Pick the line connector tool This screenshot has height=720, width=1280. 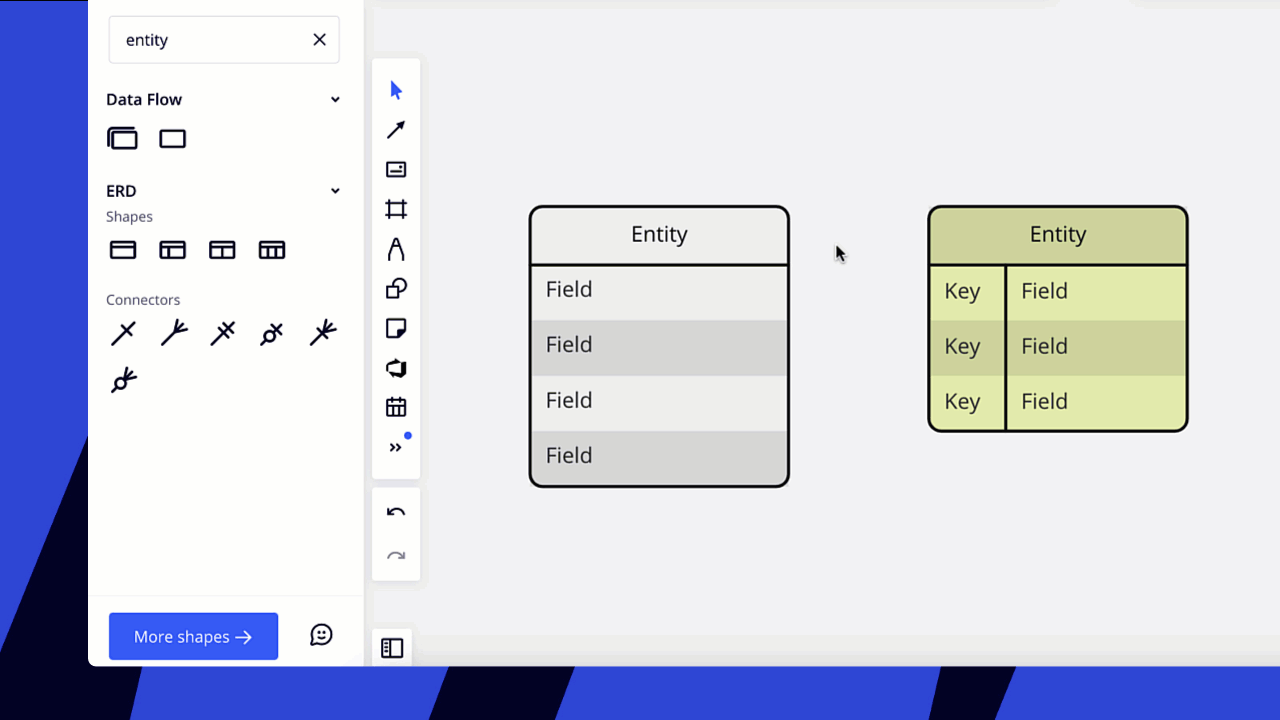point(396,129)
